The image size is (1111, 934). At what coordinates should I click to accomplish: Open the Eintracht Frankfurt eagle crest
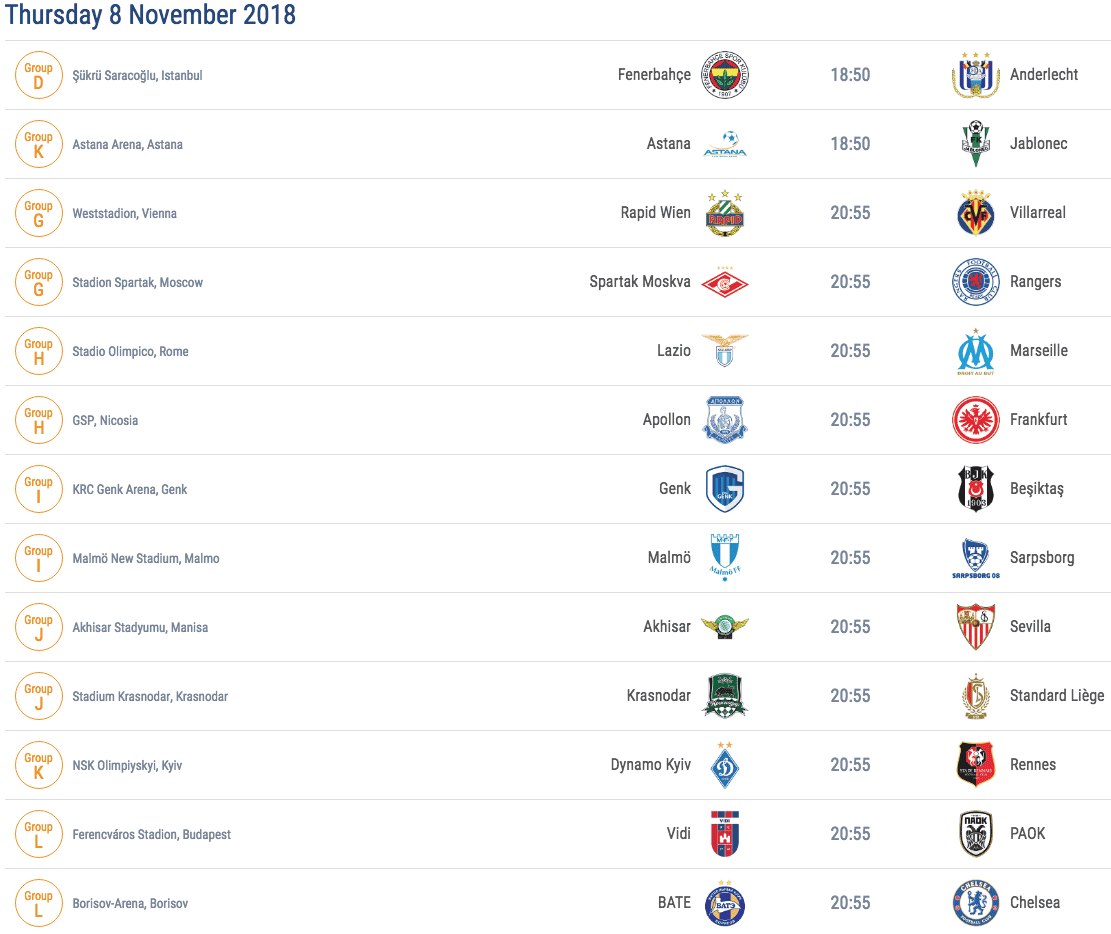click(976, 420)
